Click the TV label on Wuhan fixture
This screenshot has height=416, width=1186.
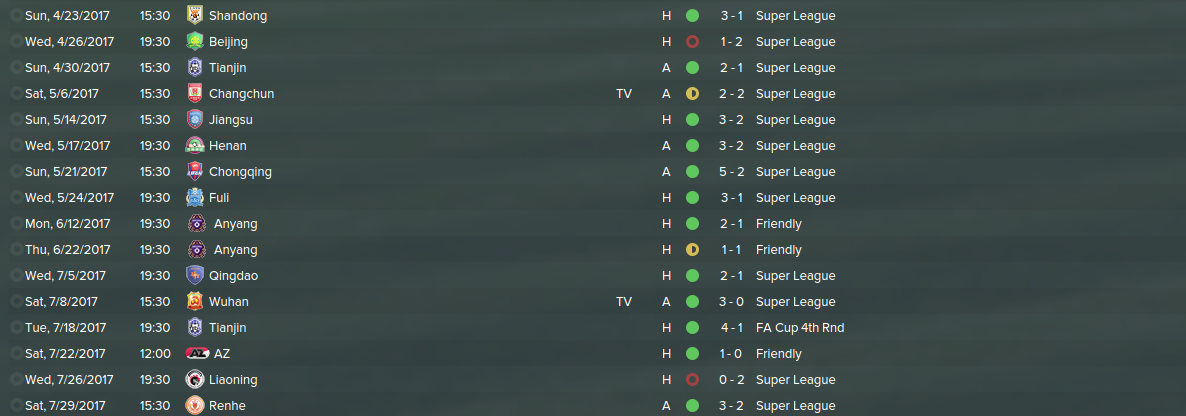tap(624, 302)
